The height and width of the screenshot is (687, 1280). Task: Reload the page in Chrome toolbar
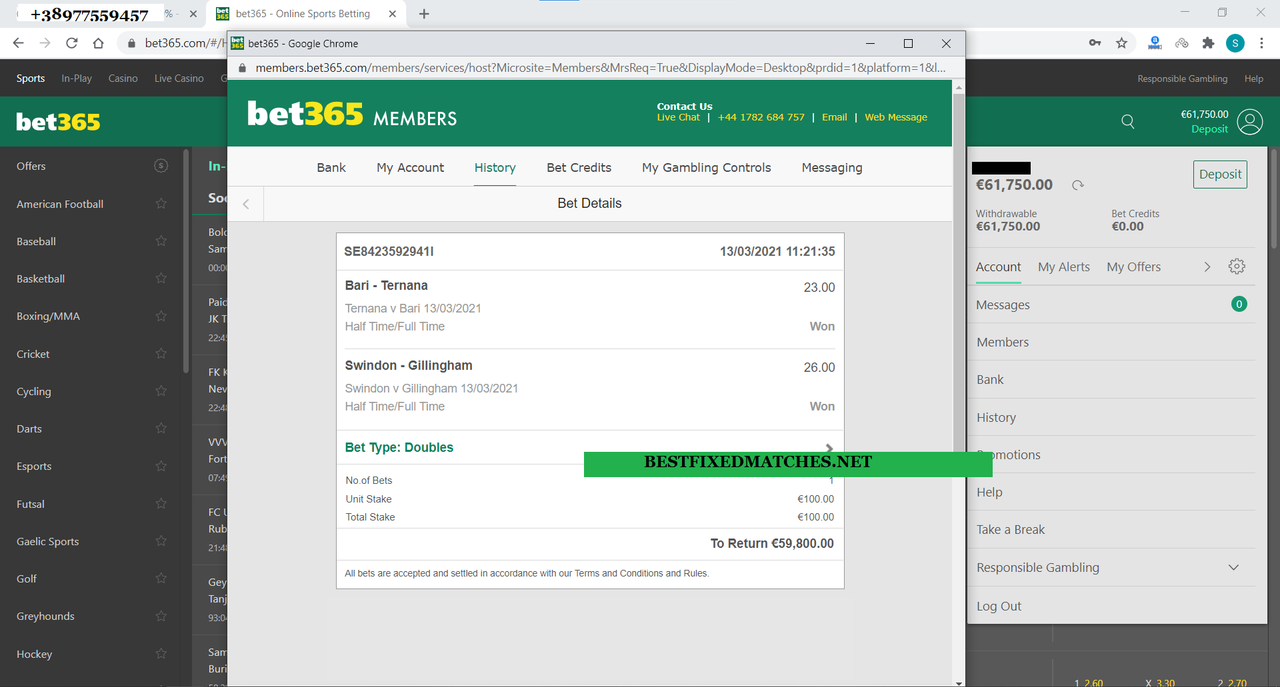(71, 43)
